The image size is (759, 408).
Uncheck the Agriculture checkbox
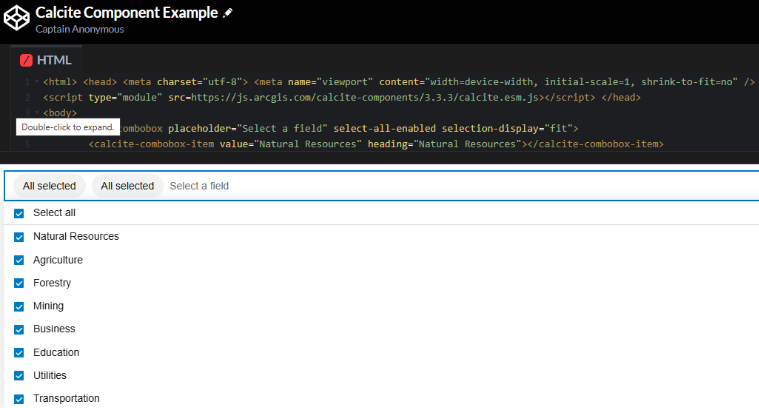coord(19,260)
